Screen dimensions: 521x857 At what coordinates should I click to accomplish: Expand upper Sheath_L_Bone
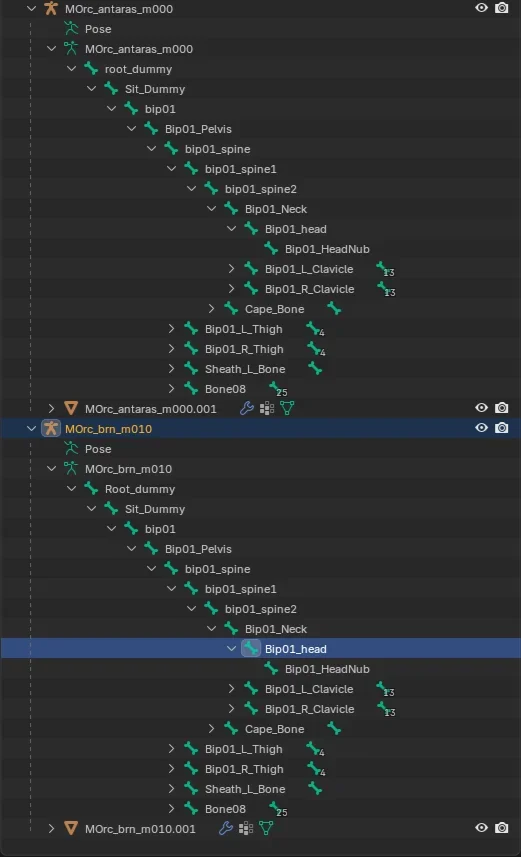tap(171, 369)
